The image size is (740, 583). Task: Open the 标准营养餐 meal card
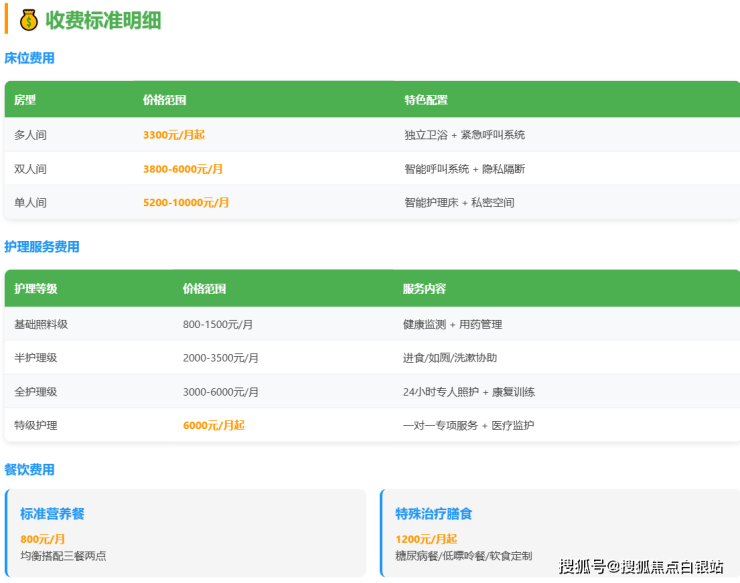186,533
